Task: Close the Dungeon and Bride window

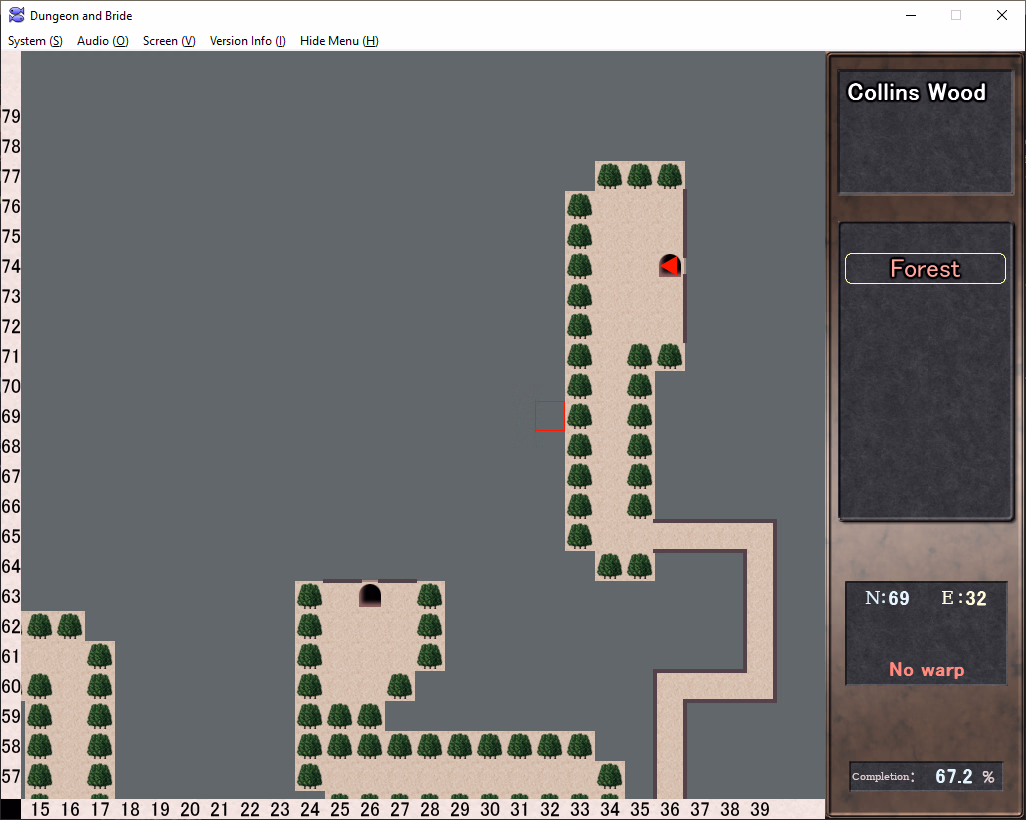Action: click(x=1002, y=15)
